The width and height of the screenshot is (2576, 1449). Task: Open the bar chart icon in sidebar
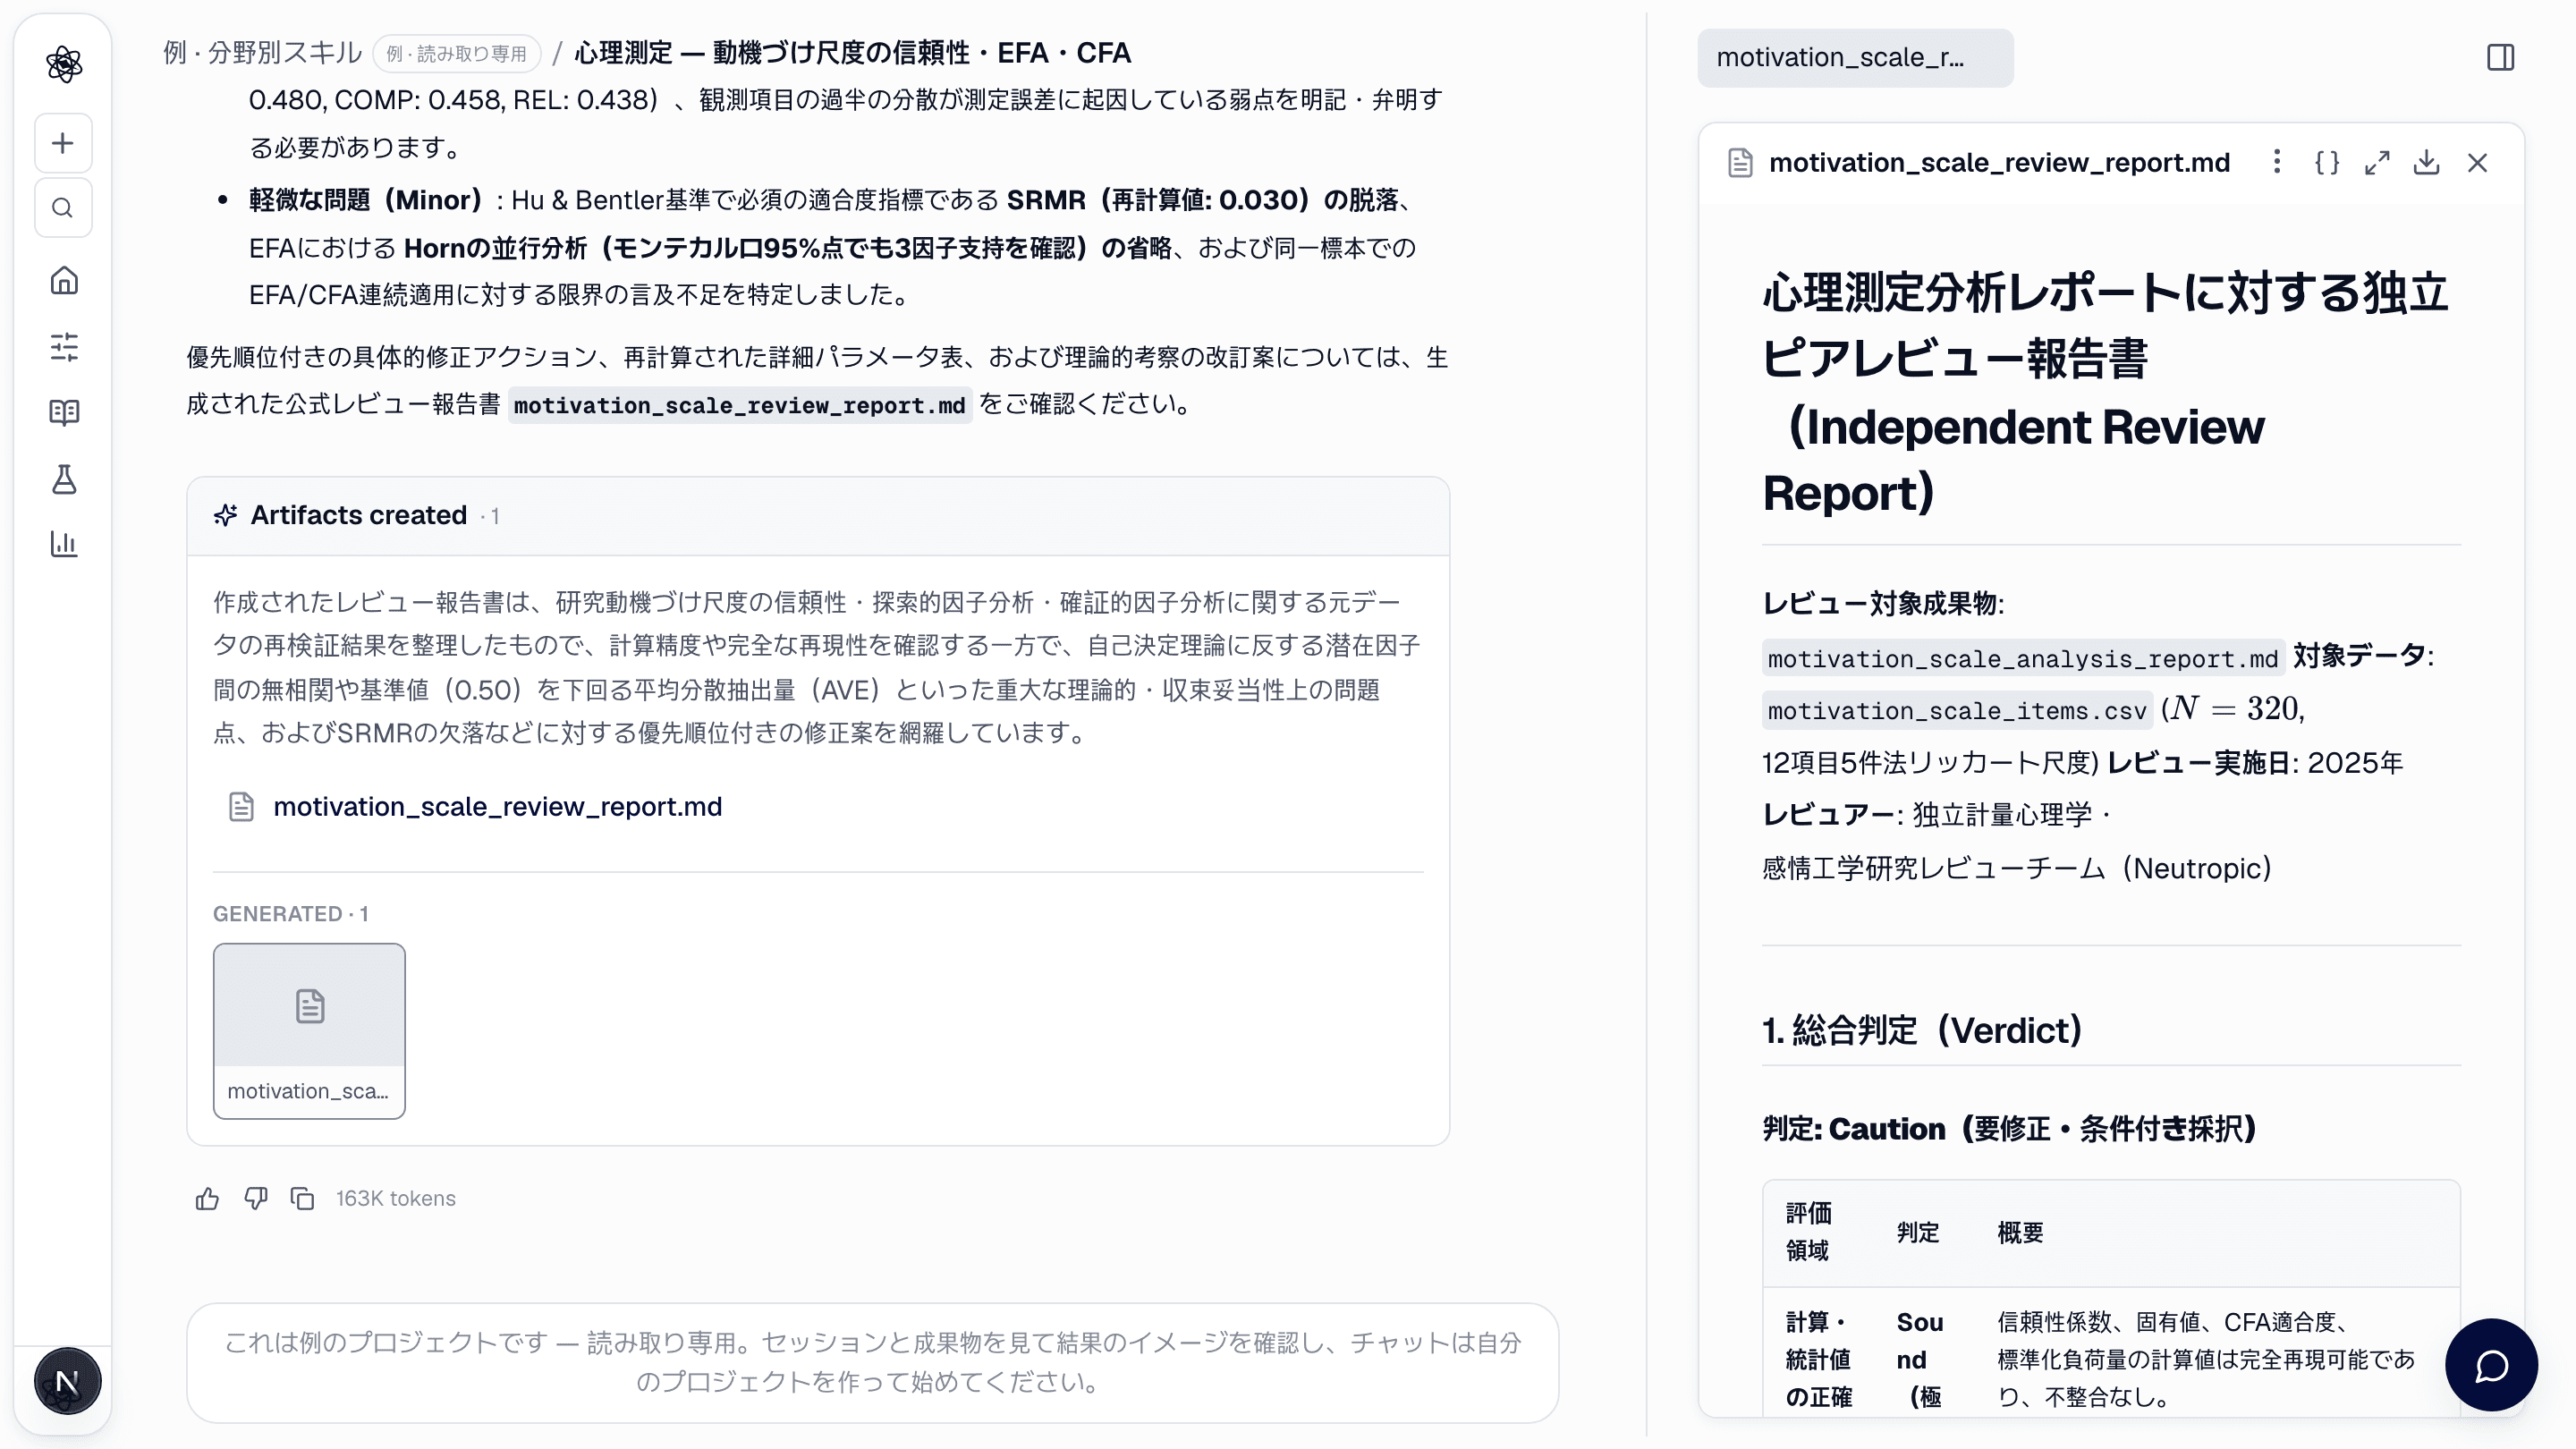[x=64, y=544]
